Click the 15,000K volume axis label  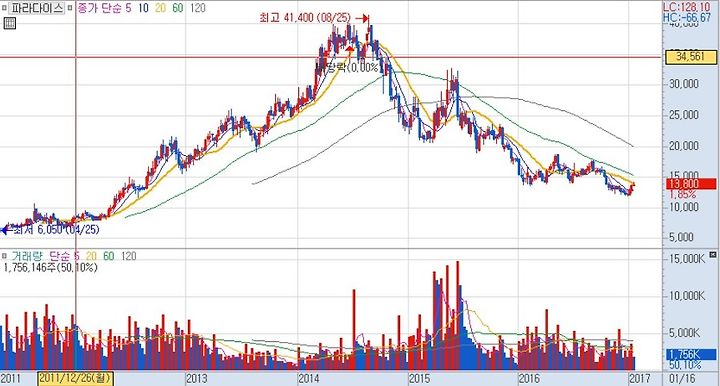[687, 259]
